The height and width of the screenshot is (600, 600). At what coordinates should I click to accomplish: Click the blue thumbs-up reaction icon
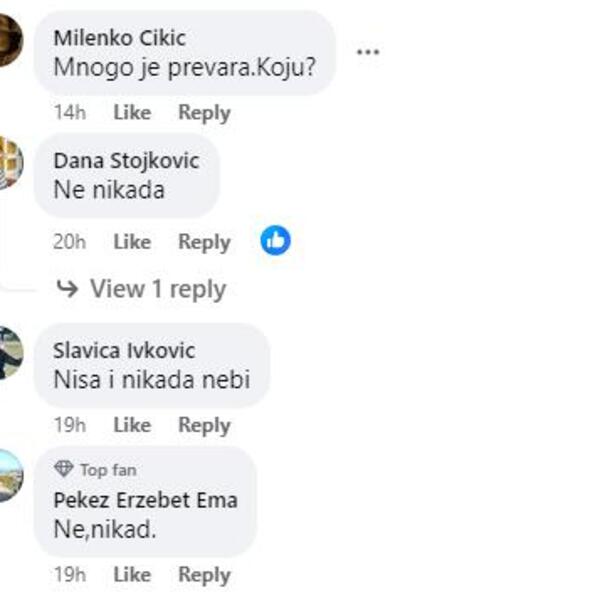pyautogui.click(x=275, y=240)
